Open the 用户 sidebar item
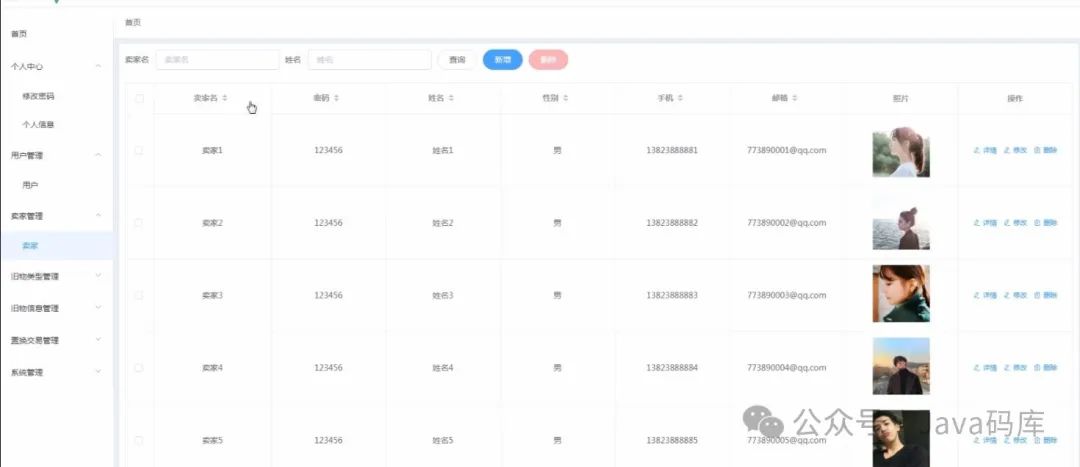Image resolution: width=1080 pixels, height=467 pixels. [x=56, y=185]
